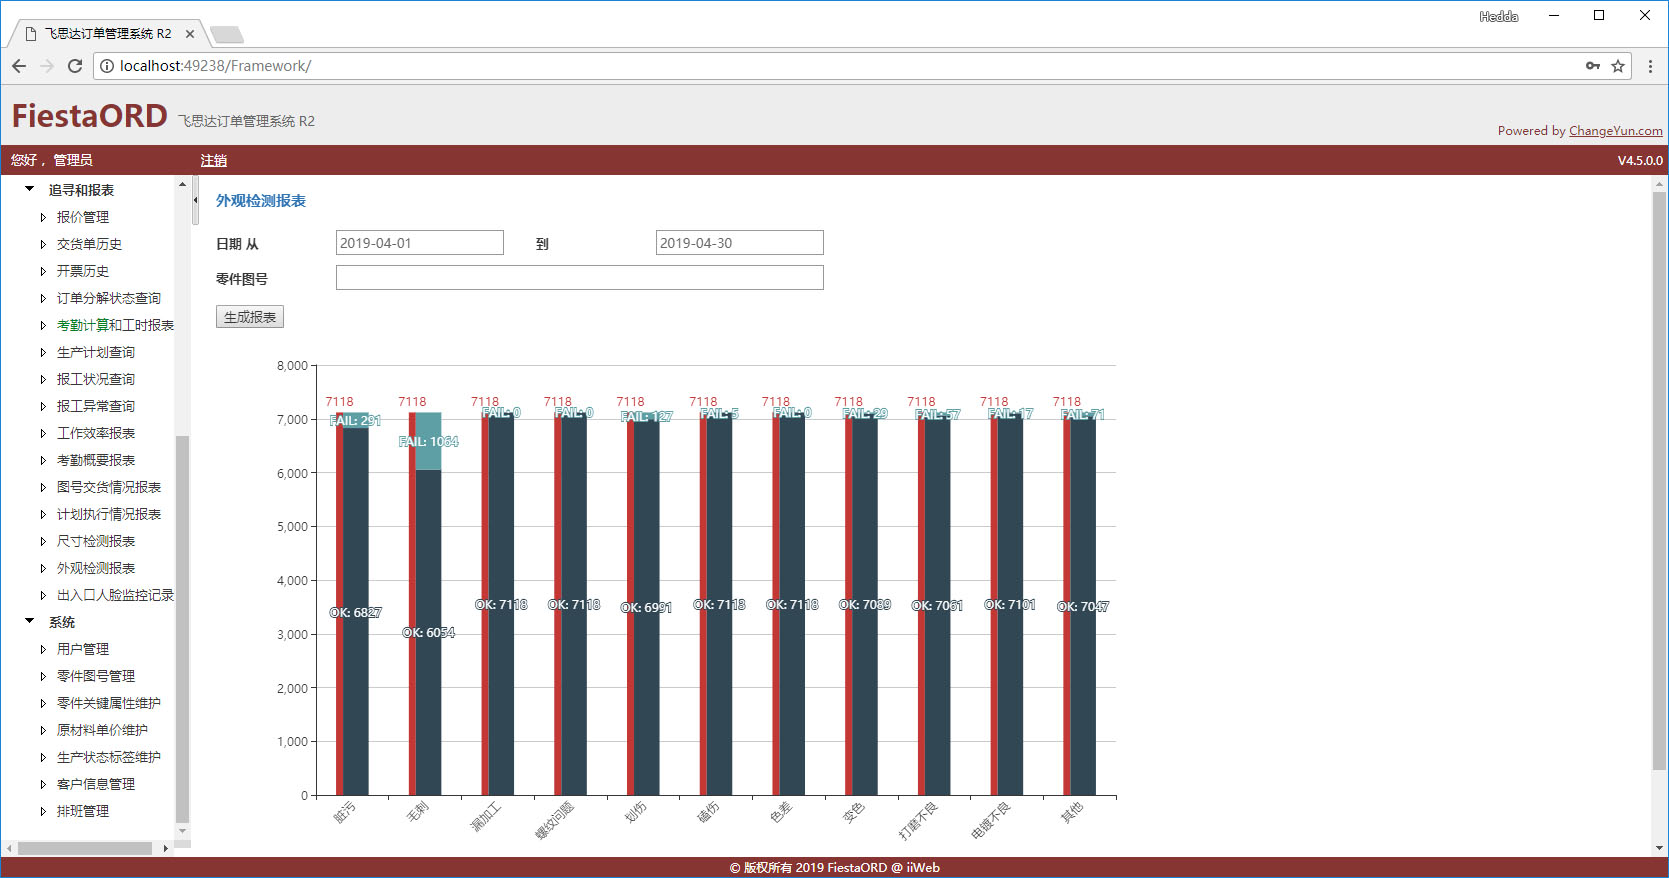Expand arrow beside 报价管理
This screenshot has height=878, width=1669.
(x=43, y=217)
